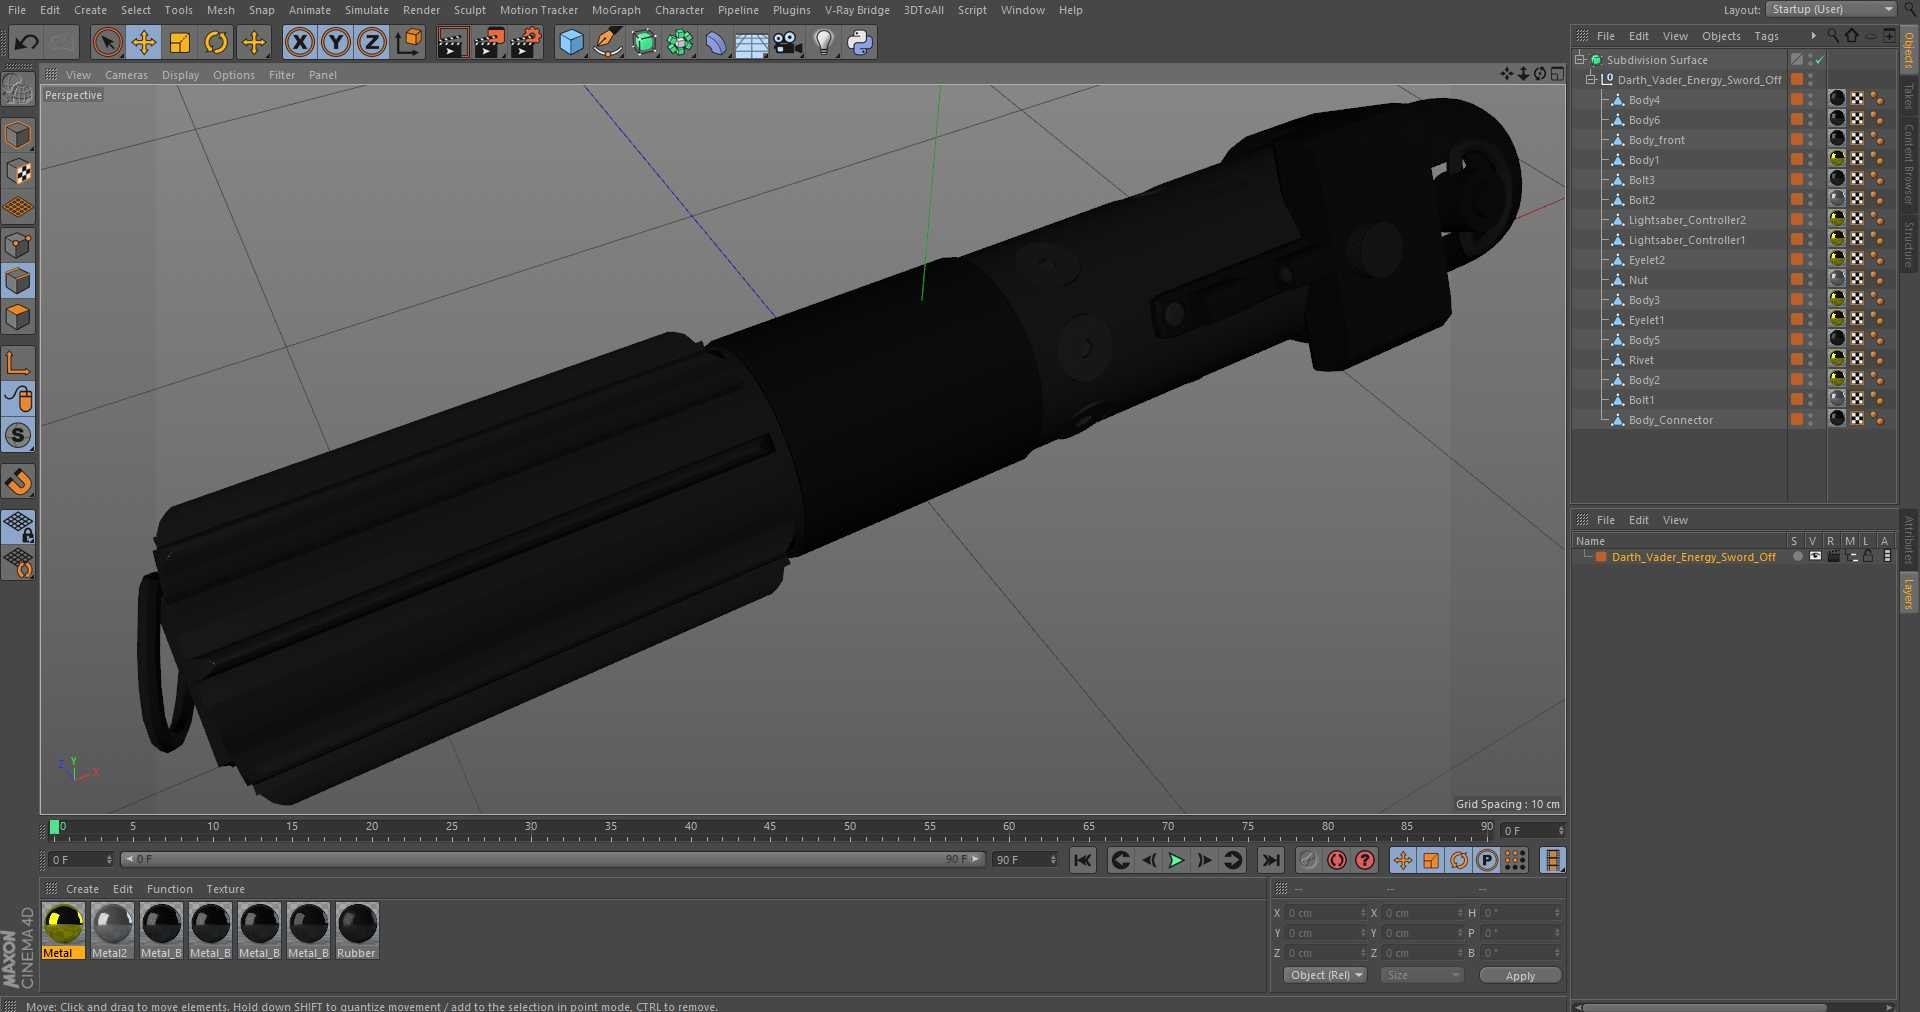This screenshot has width=1920, height=1012.
Task: Toggle visibility dots of Body4
Action: click(x=1810, y=100)
